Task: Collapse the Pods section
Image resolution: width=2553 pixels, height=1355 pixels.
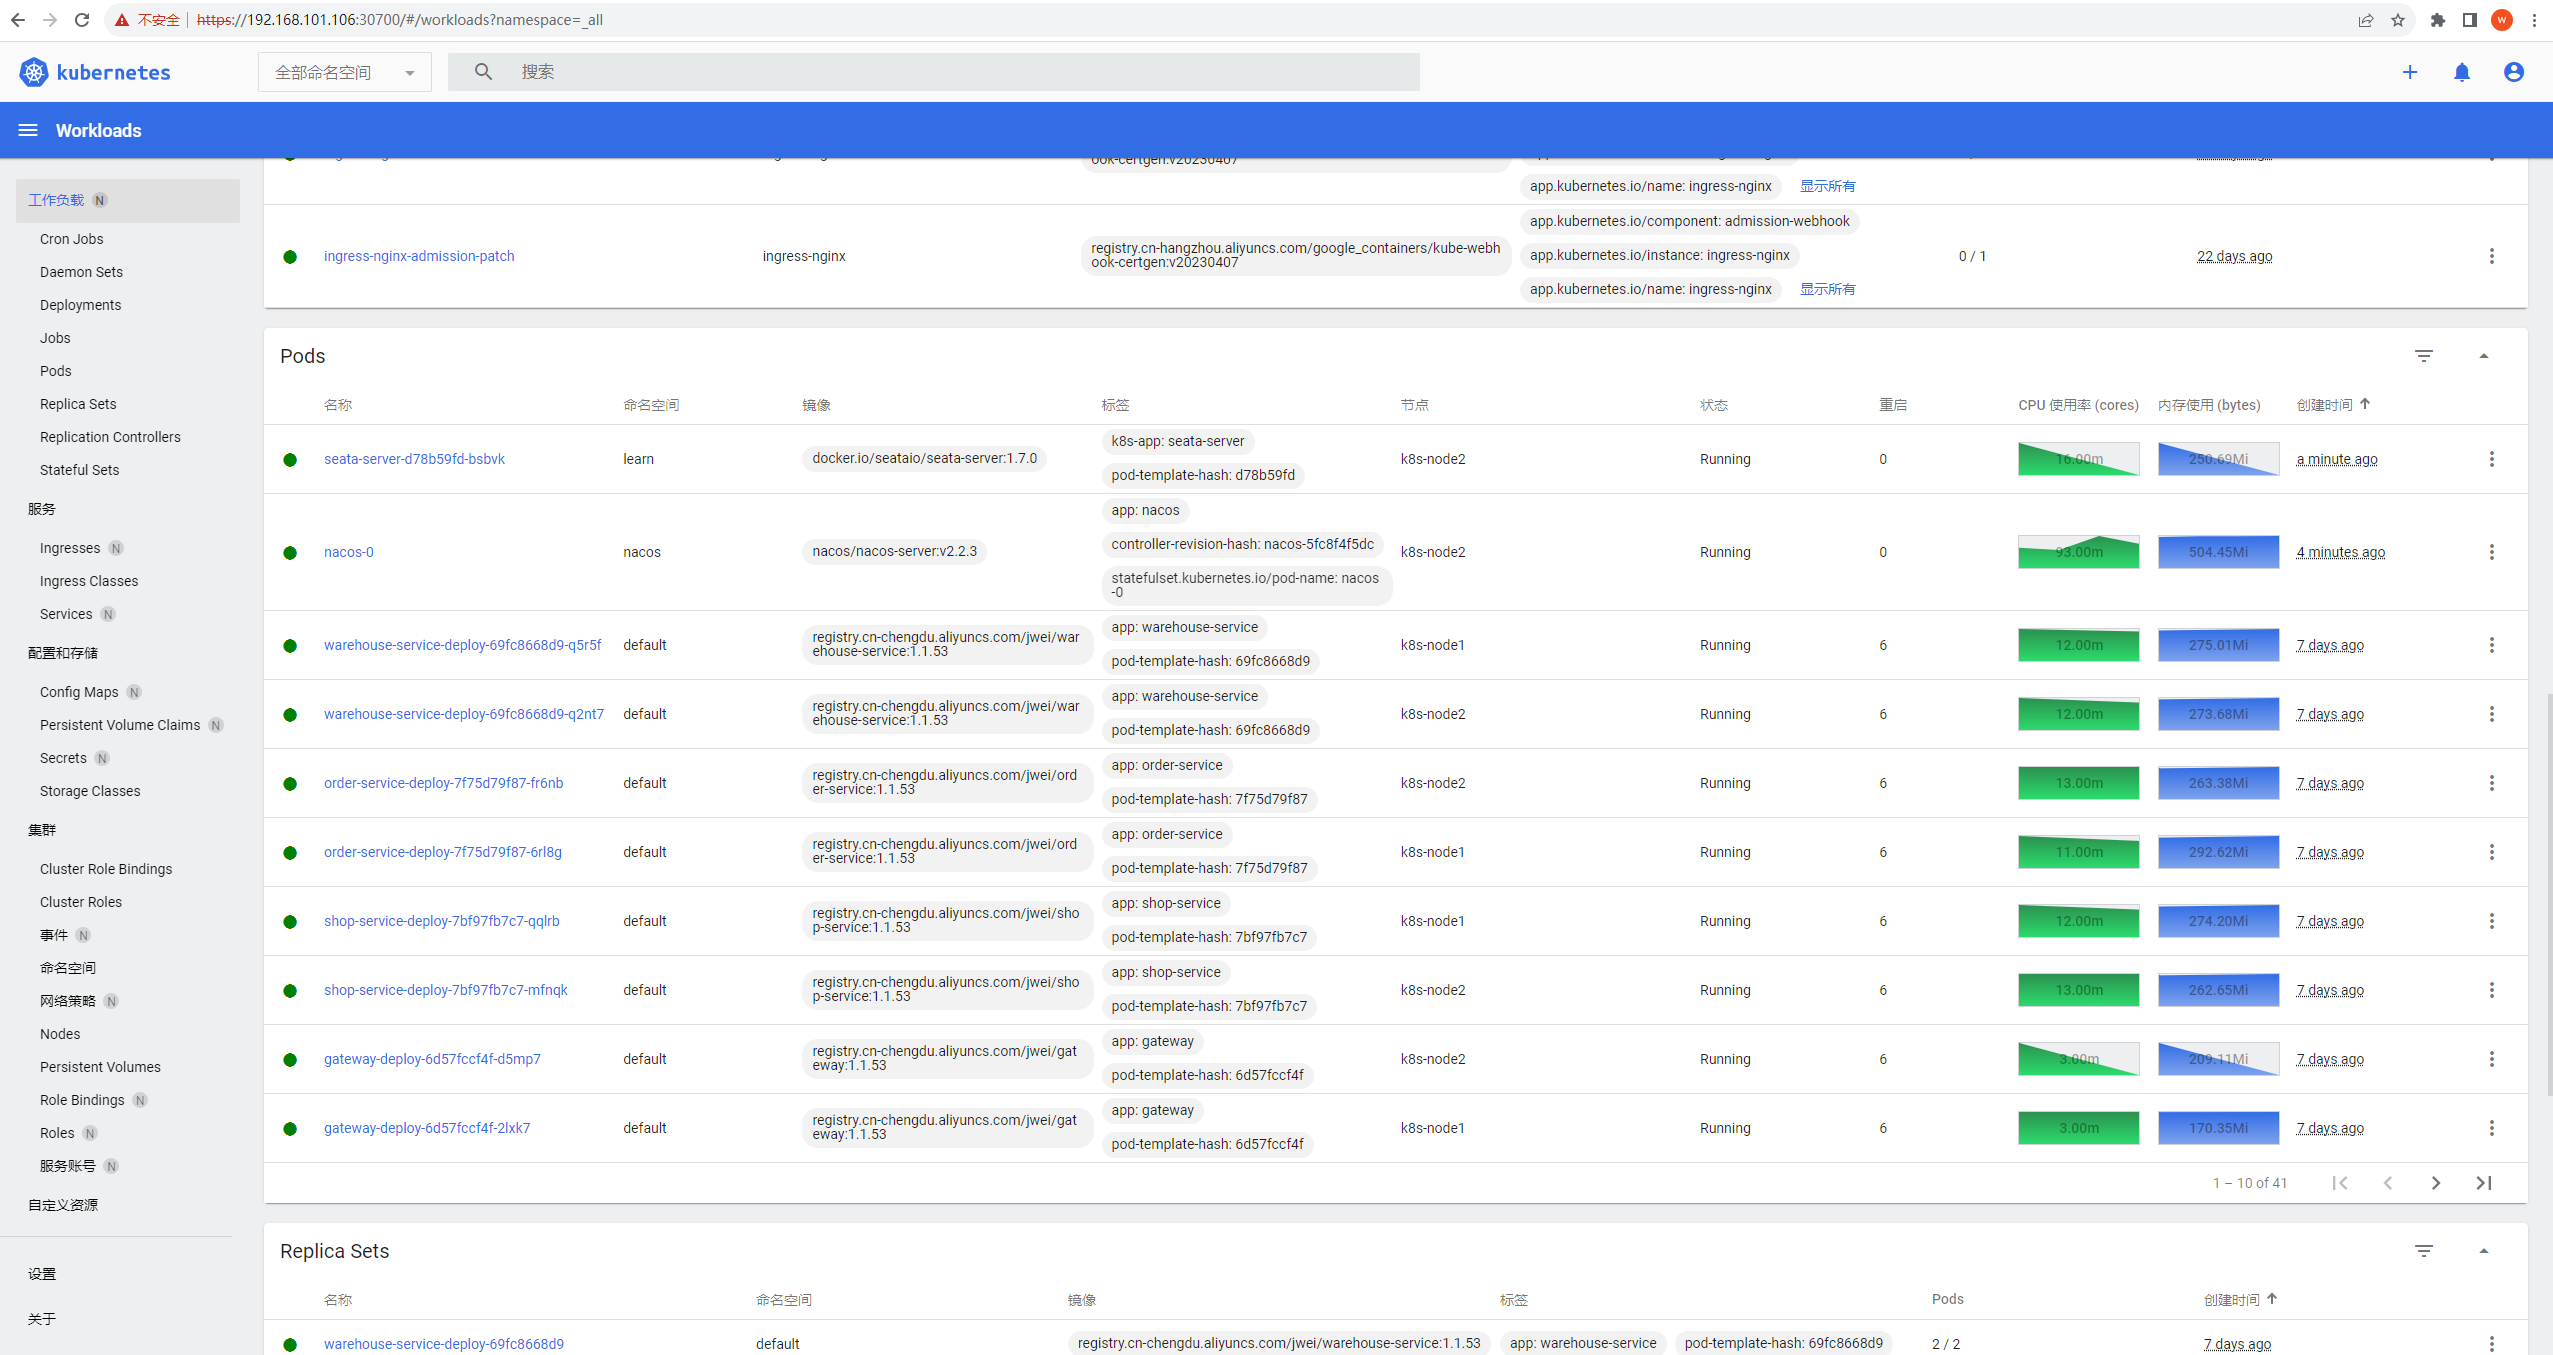Action: [2484, 356]
